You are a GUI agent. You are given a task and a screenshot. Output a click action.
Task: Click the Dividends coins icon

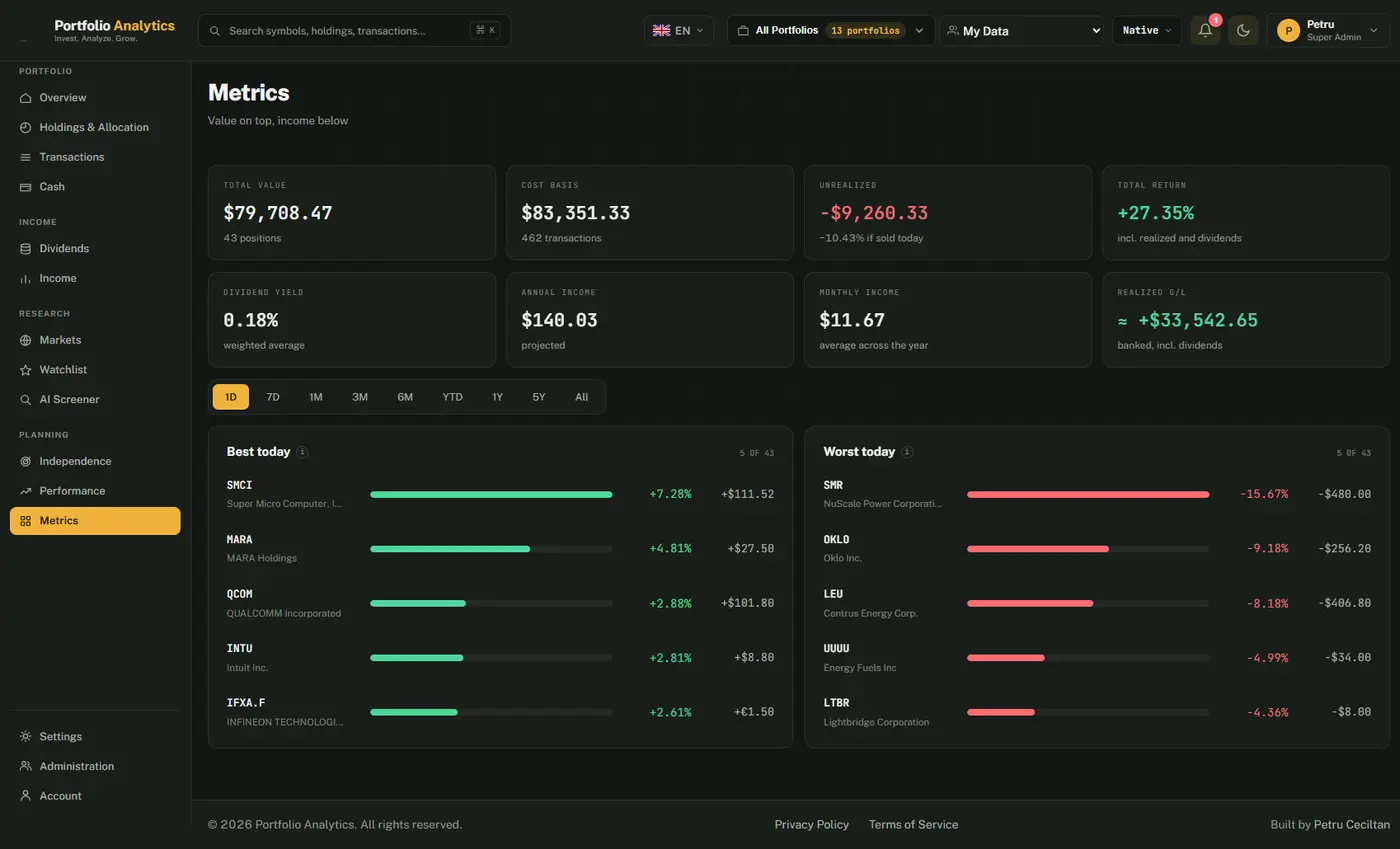click(x=26, y=249)
